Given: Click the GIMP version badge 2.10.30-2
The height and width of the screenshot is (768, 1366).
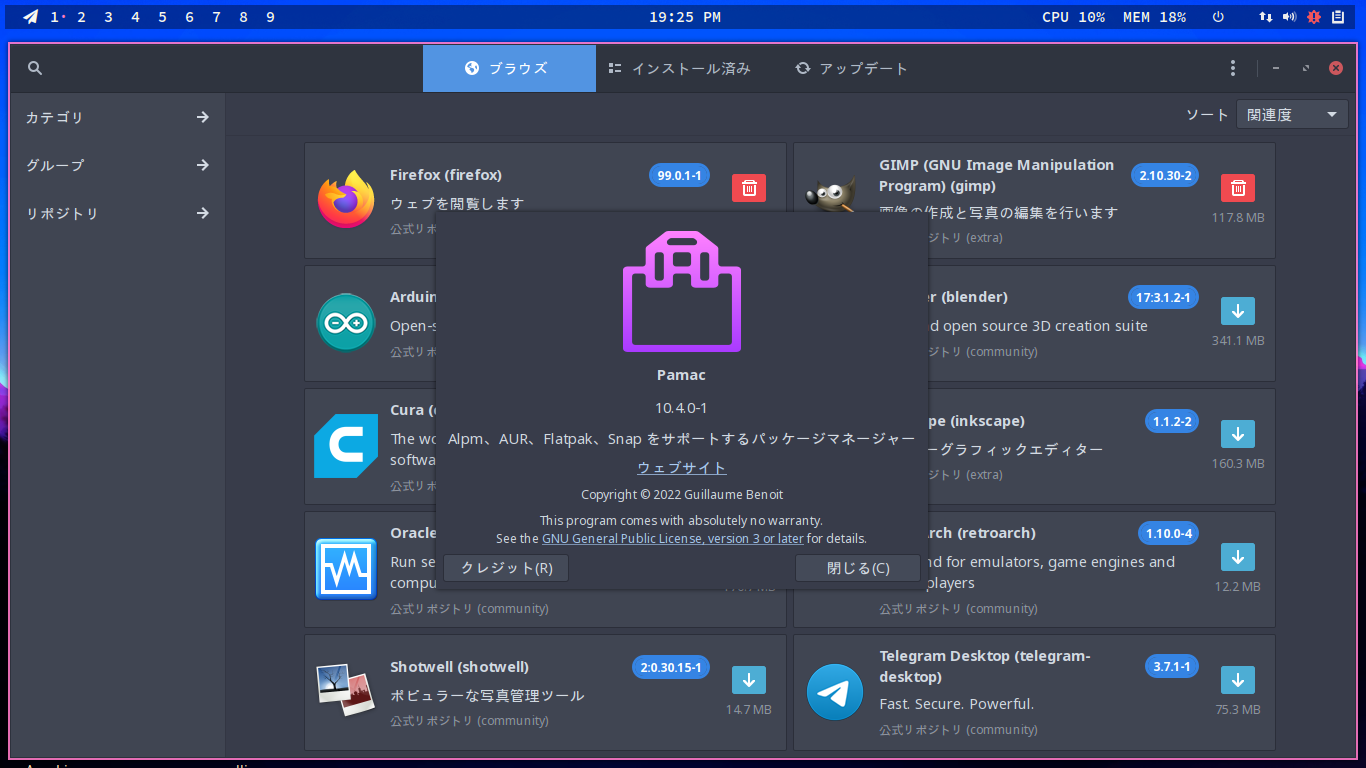Looking at the screenshot, I should [1165, 175].
